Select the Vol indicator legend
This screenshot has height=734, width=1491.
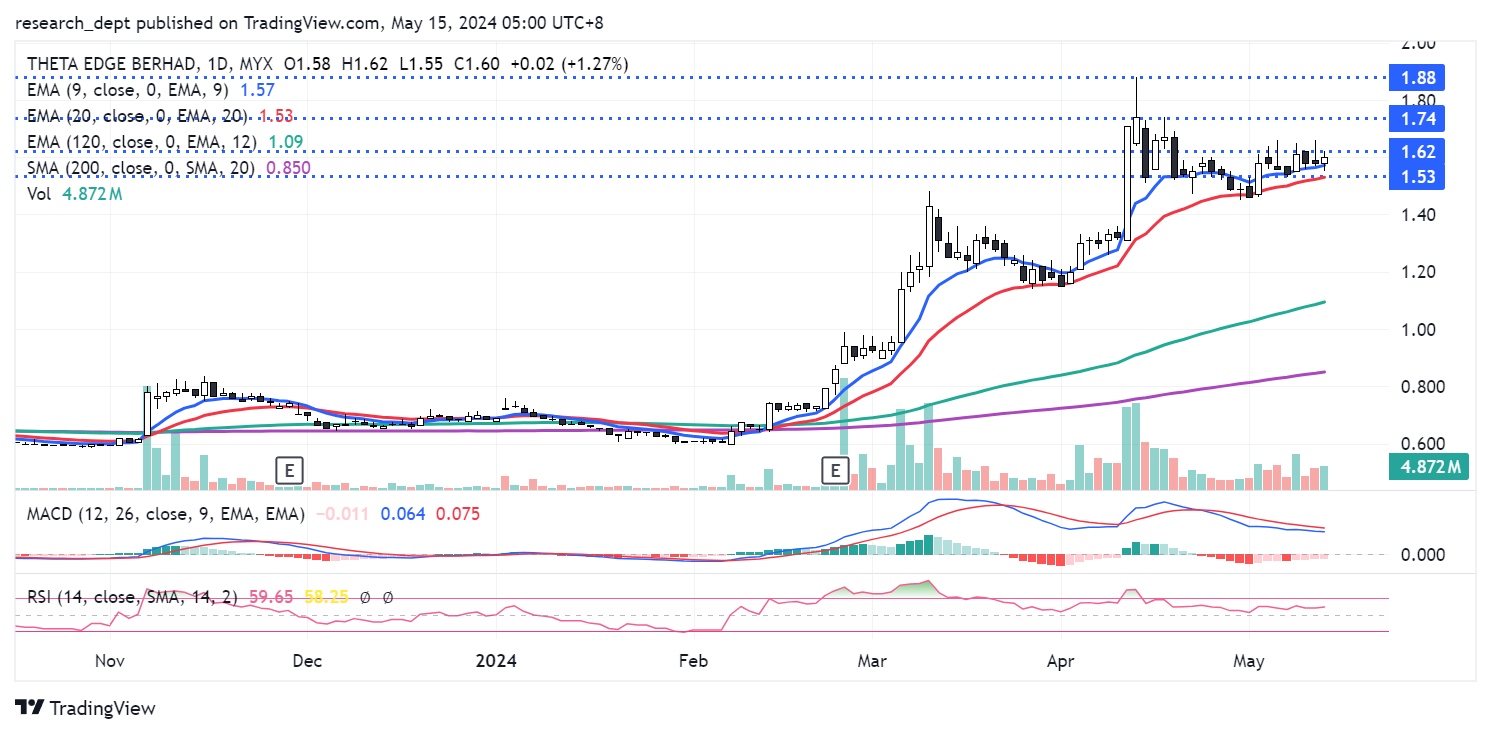[x=39, y=194]
